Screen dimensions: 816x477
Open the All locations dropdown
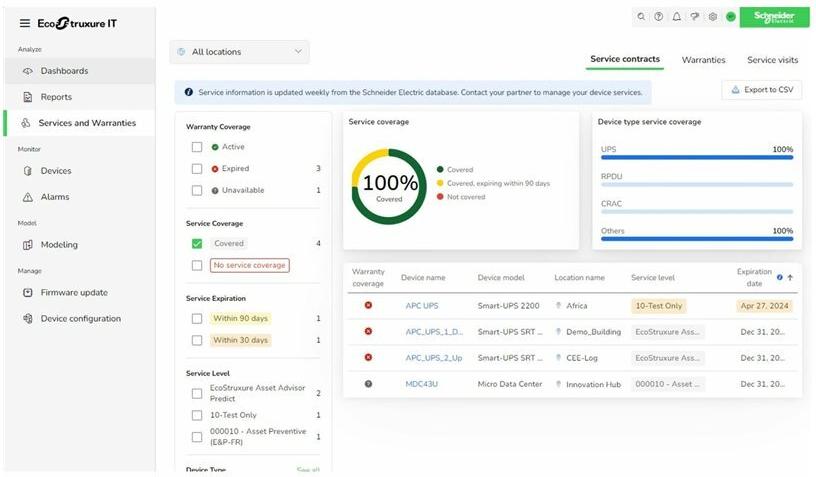239,52
